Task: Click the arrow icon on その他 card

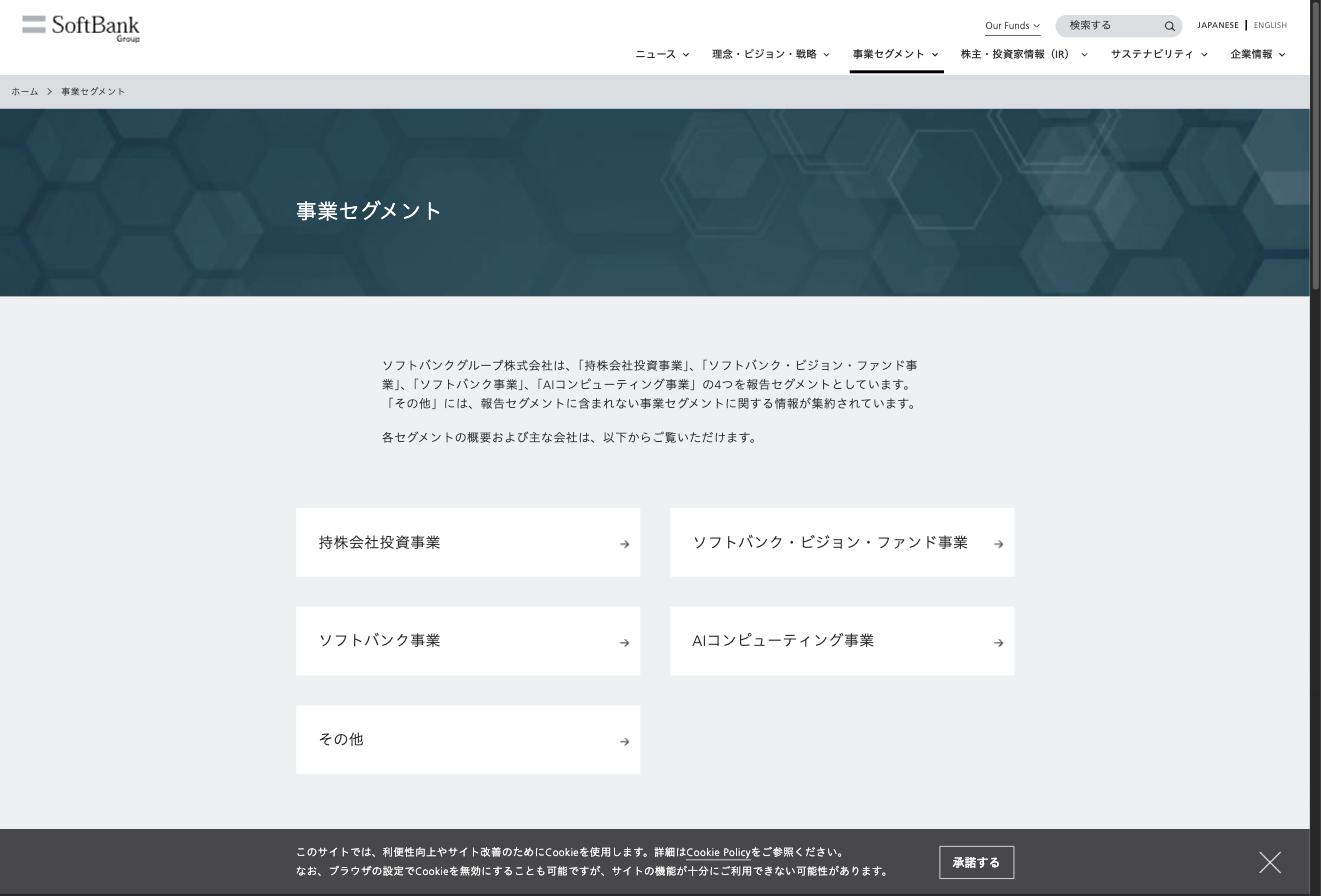Action: coord(624,741)
